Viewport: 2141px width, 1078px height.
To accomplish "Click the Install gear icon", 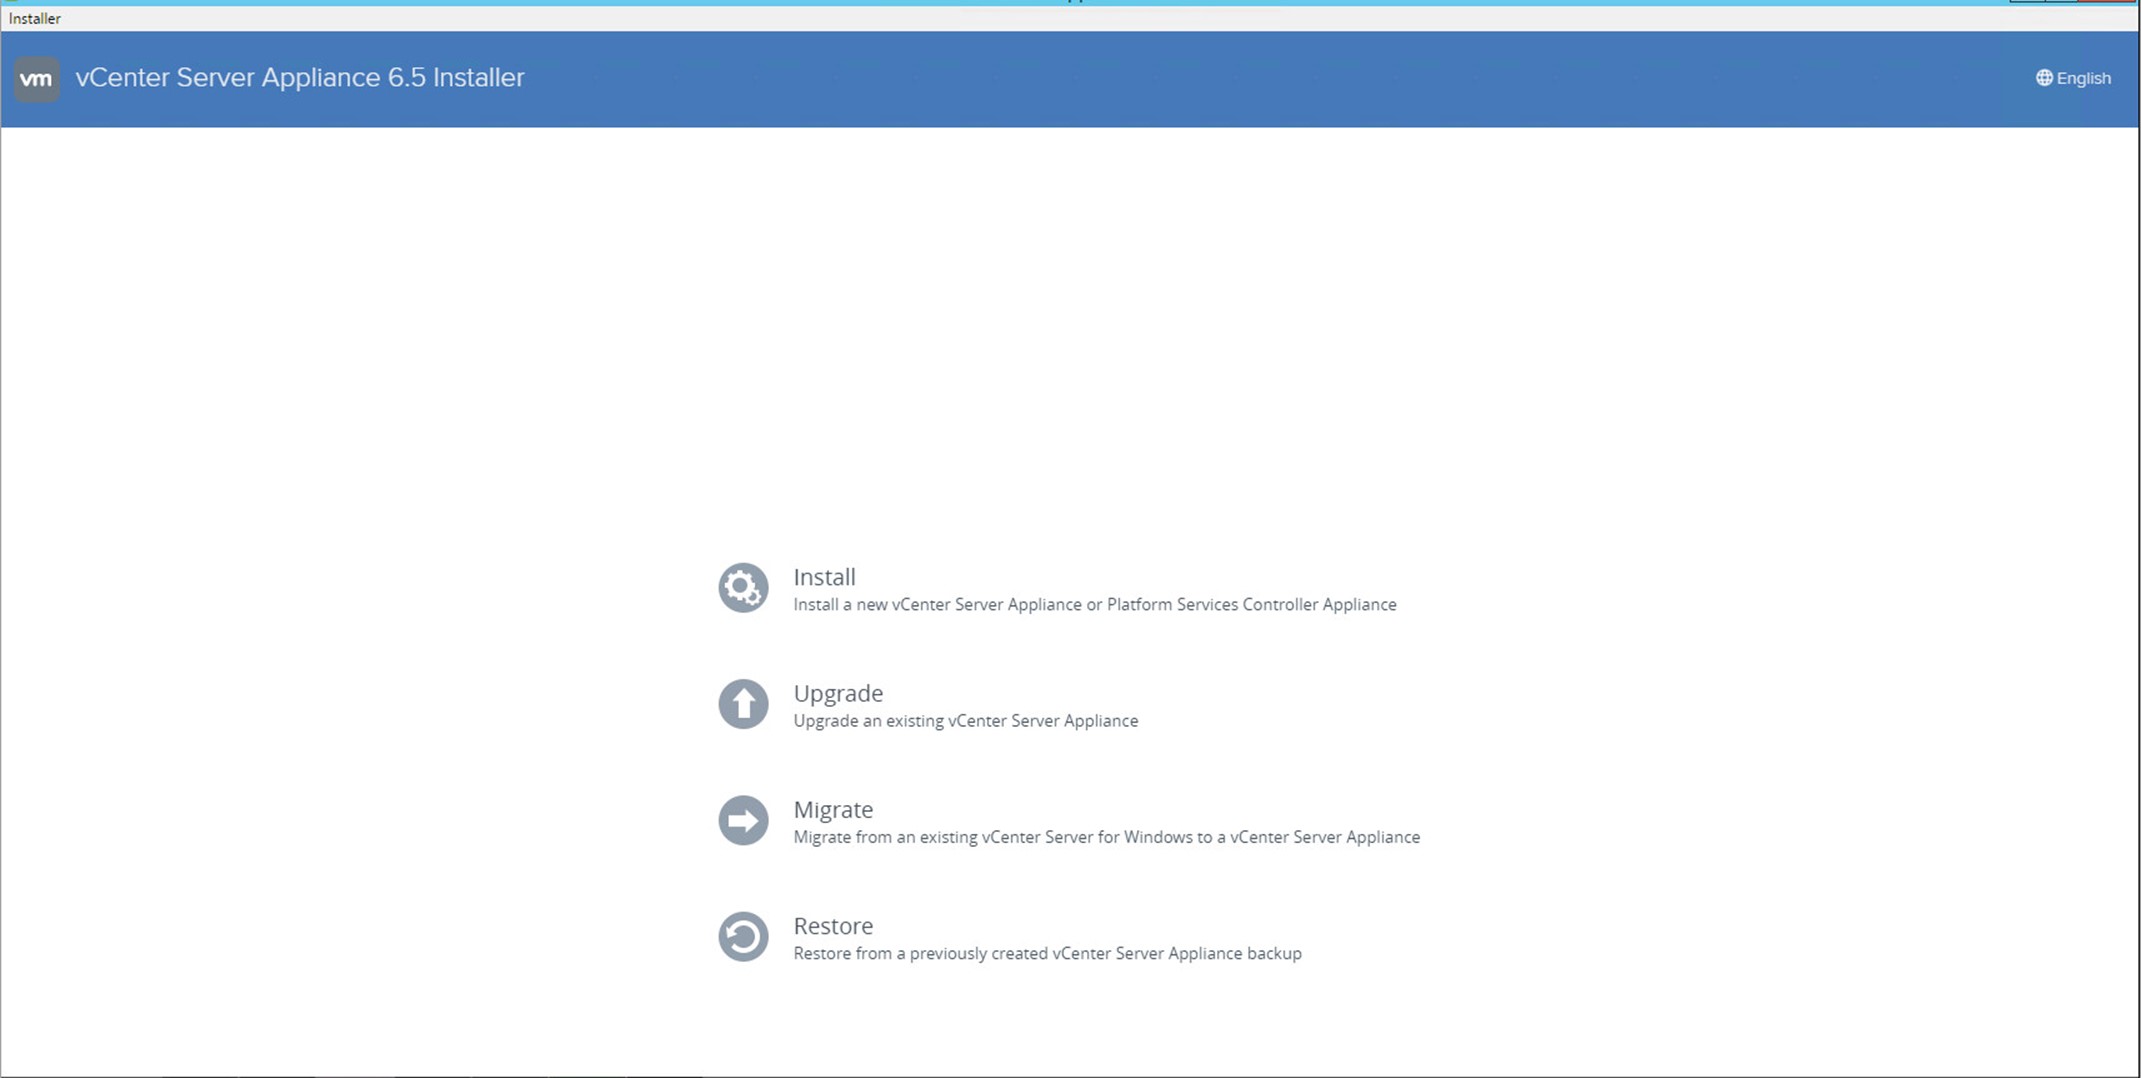I will click(x=743, y=588).
